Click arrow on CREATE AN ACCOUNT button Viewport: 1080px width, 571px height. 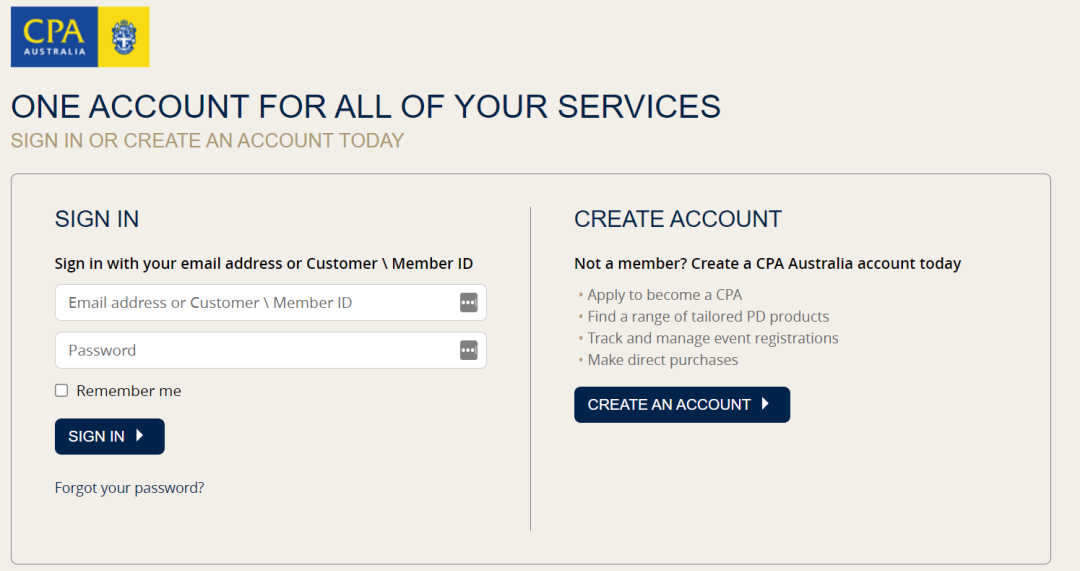pyautogui.click(x=765, y=404)
